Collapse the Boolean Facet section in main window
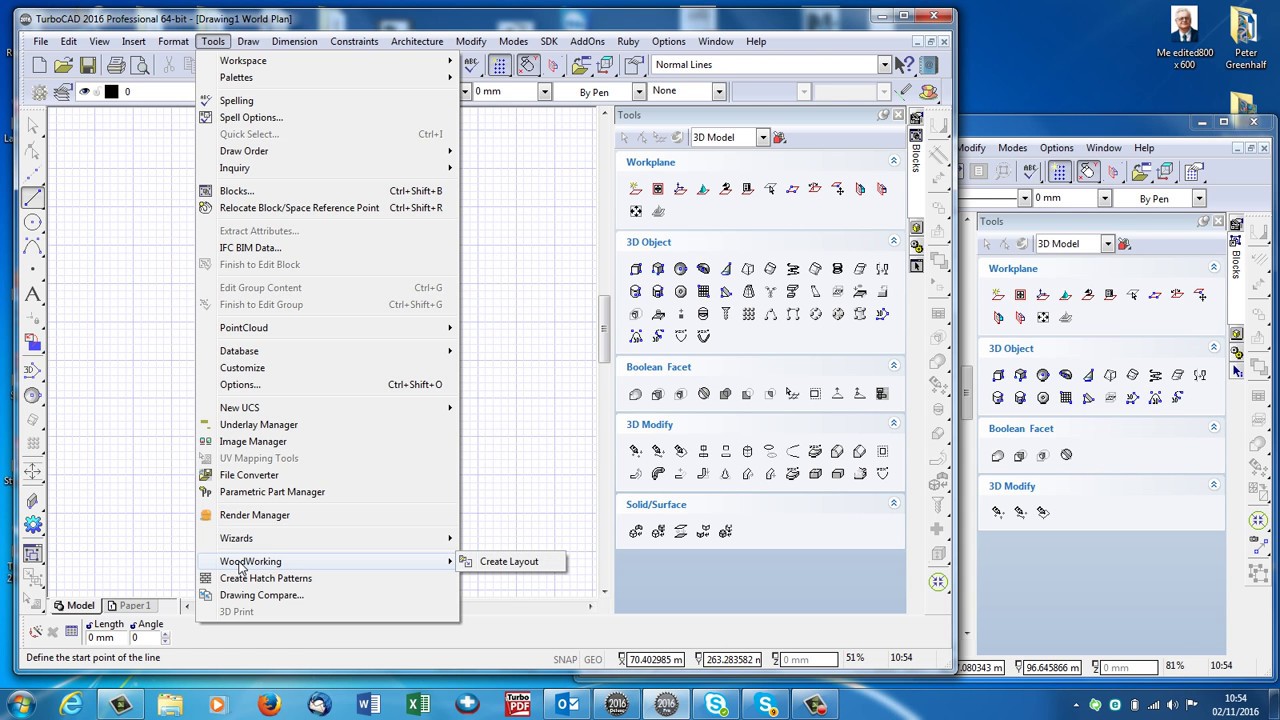Image resolution: width=1280 pixels, height=720 pixels. coord(894,366)
